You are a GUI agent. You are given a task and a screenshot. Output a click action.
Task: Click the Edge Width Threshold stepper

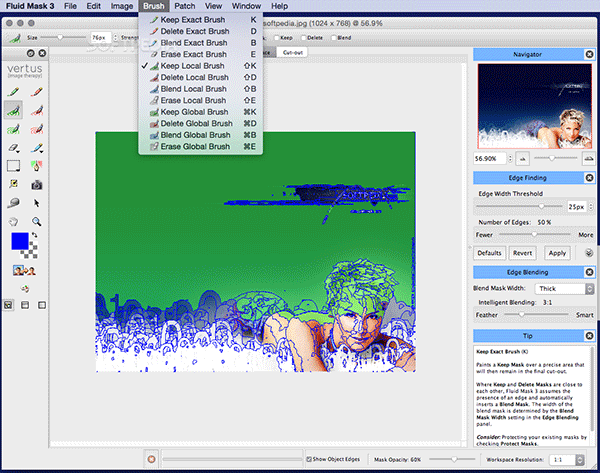pos(590,207)
